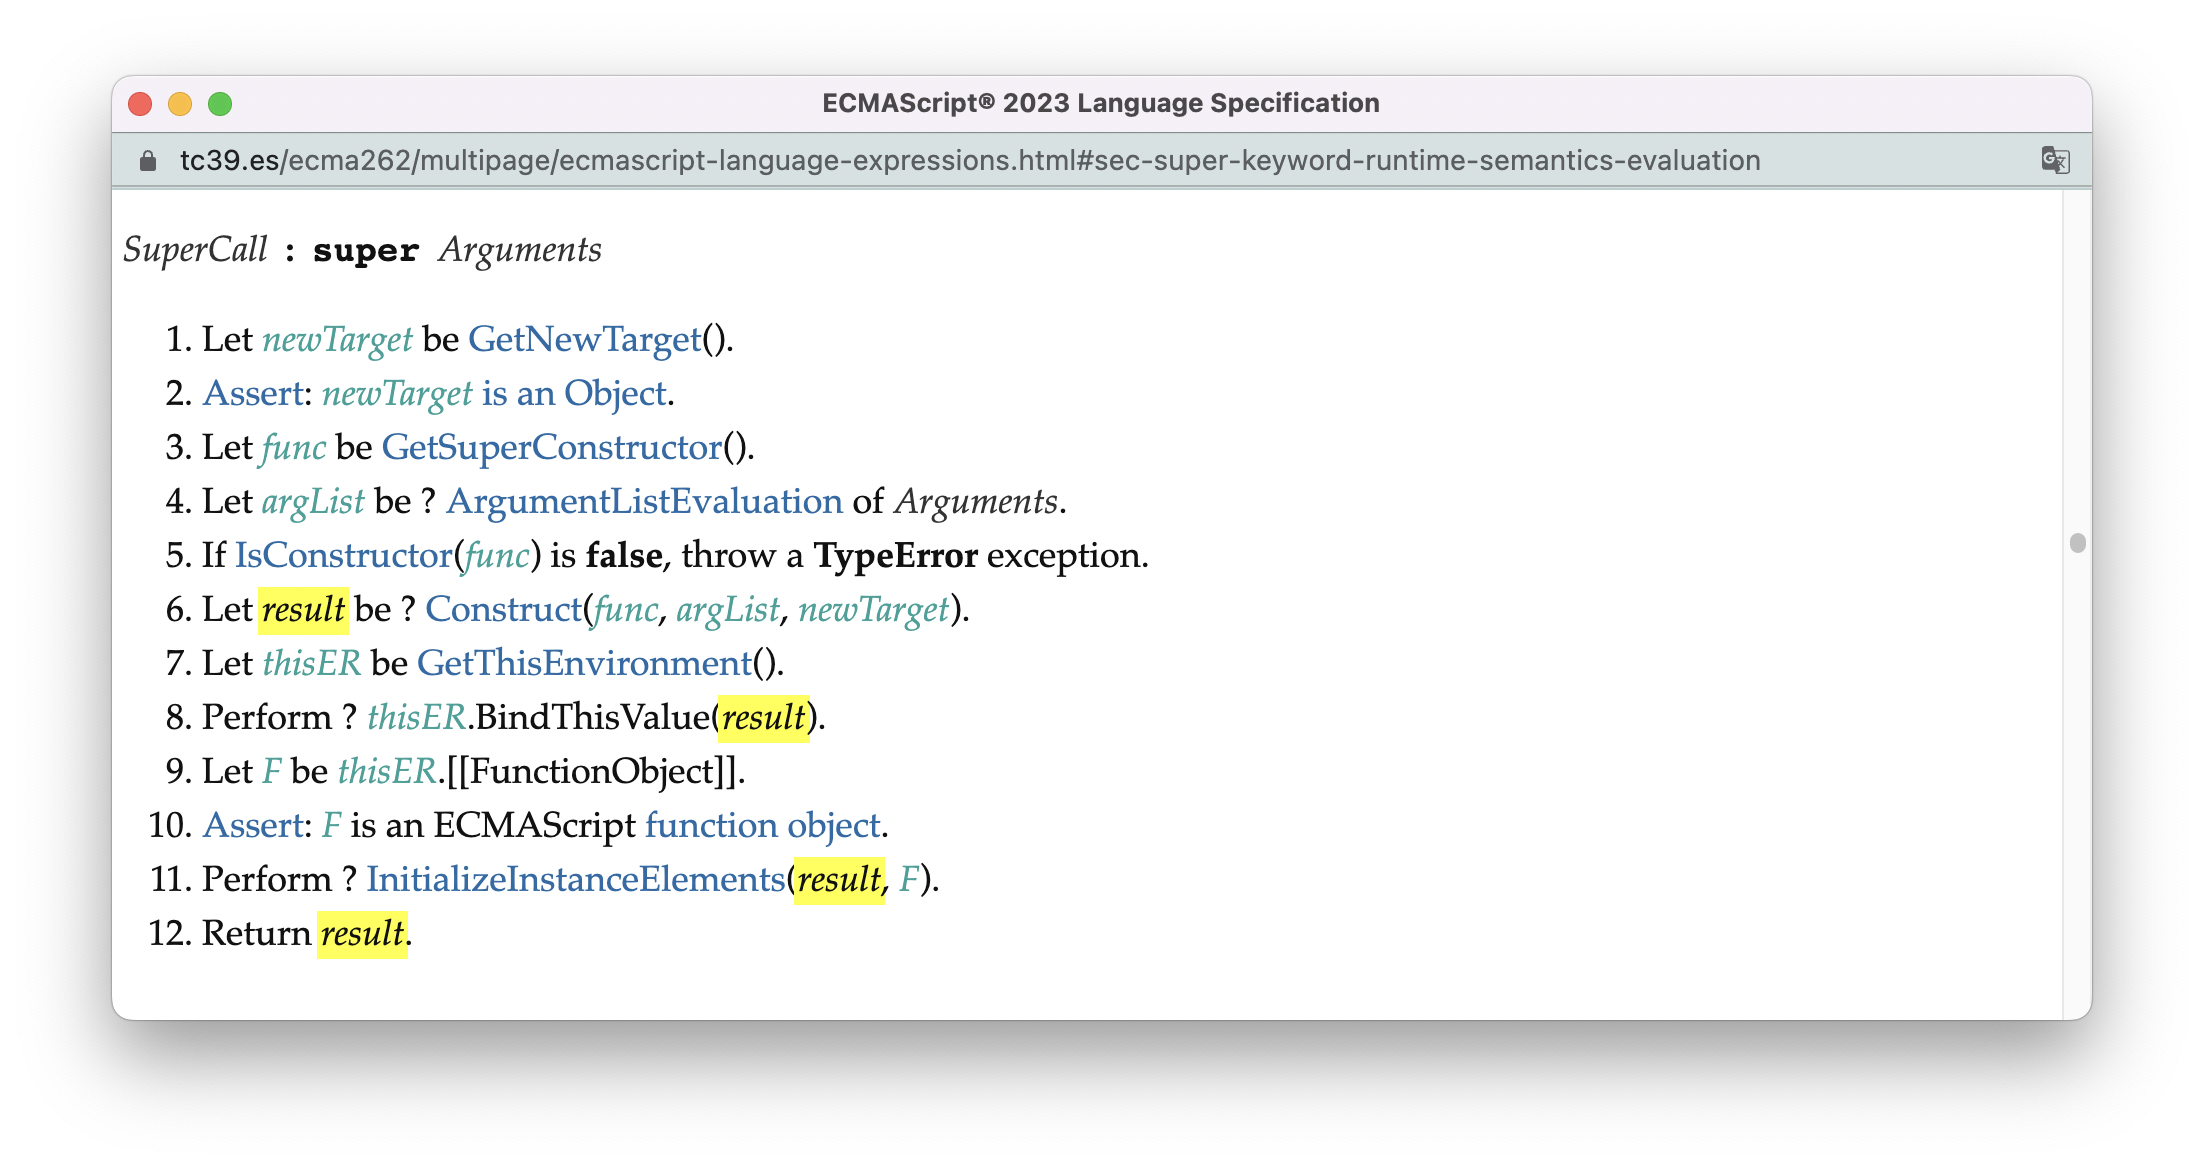2204x1168 pixels.
Task: Click newTarget variable in step 1
Action: tap(338, 339)
